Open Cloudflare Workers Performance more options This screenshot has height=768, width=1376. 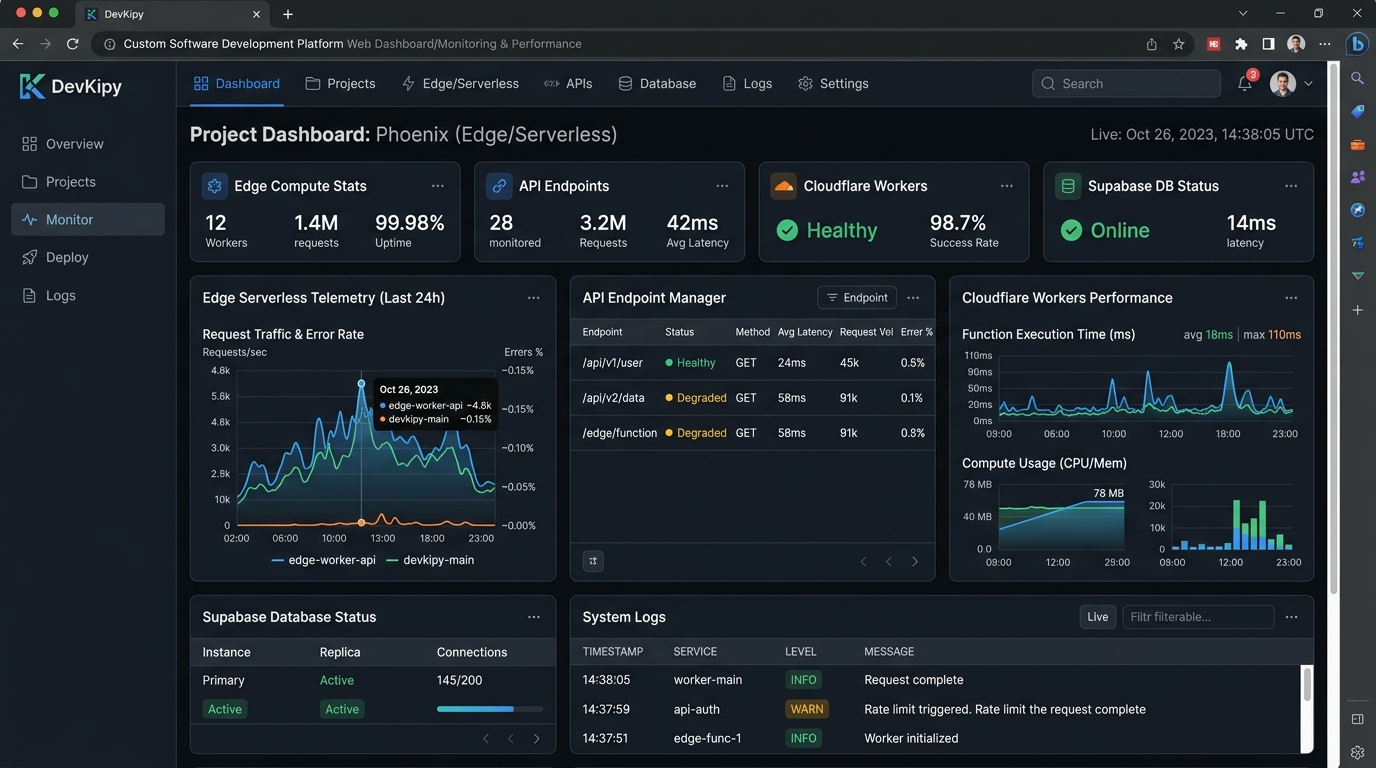tap(1291, 298)
